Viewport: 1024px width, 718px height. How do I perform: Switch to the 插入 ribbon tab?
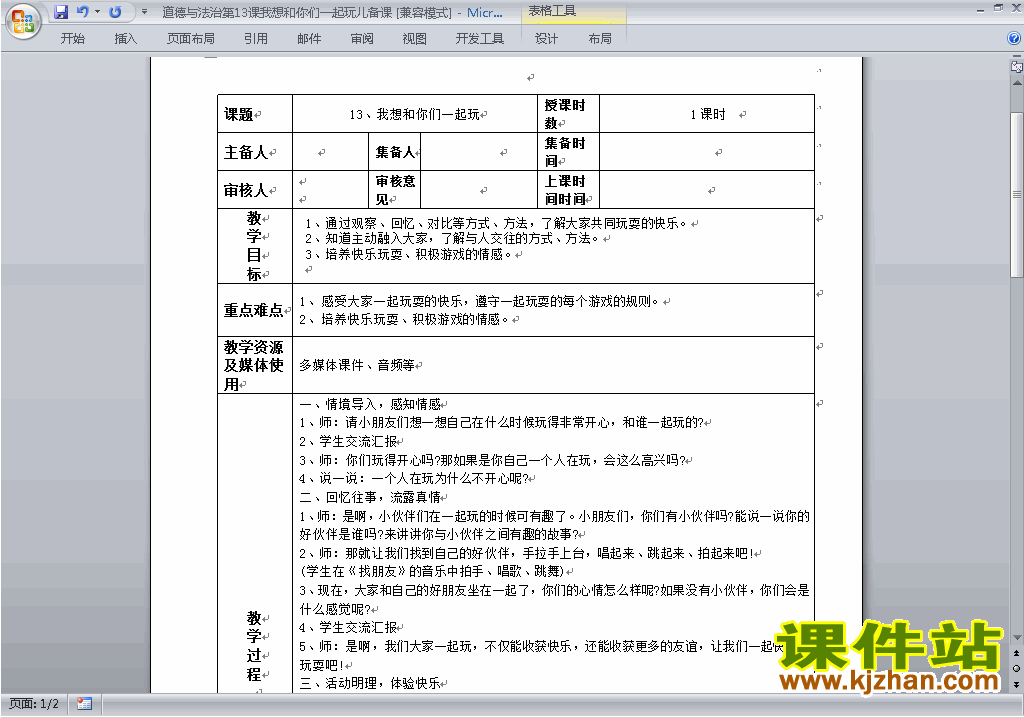click(x=125, y=39)
